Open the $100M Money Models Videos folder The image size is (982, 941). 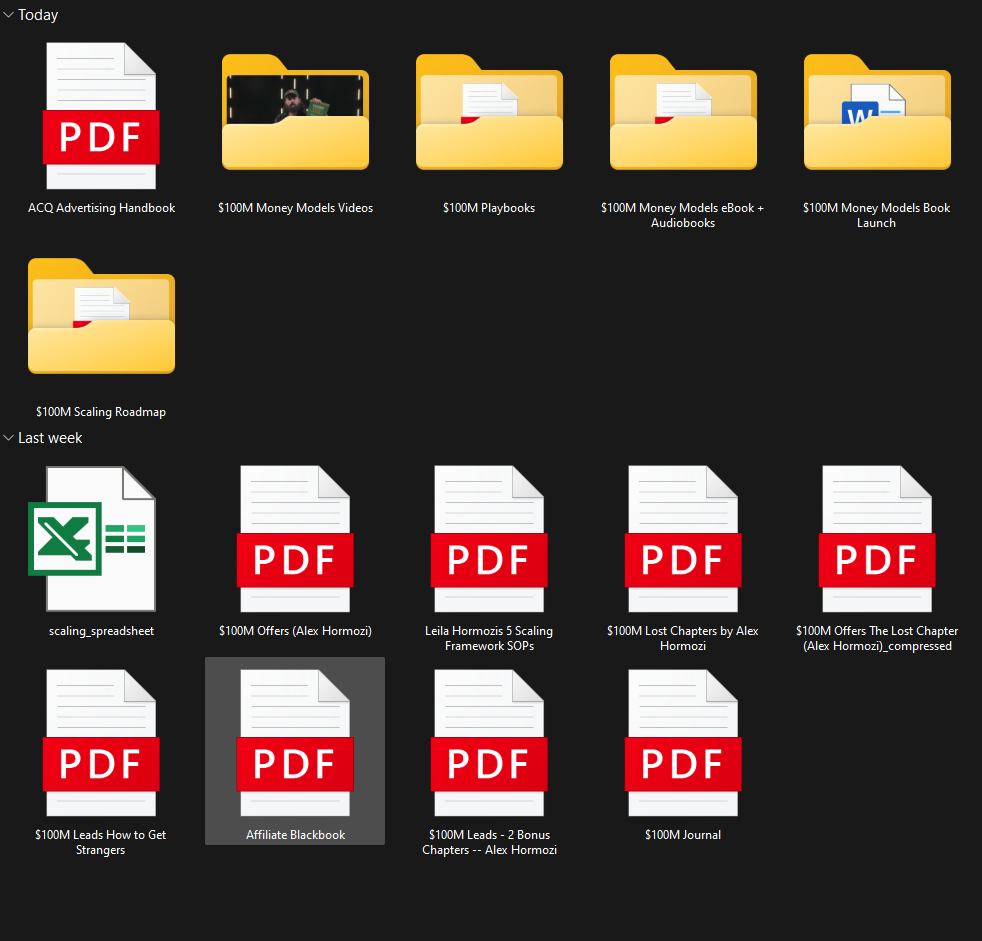[x=295, y=116]
